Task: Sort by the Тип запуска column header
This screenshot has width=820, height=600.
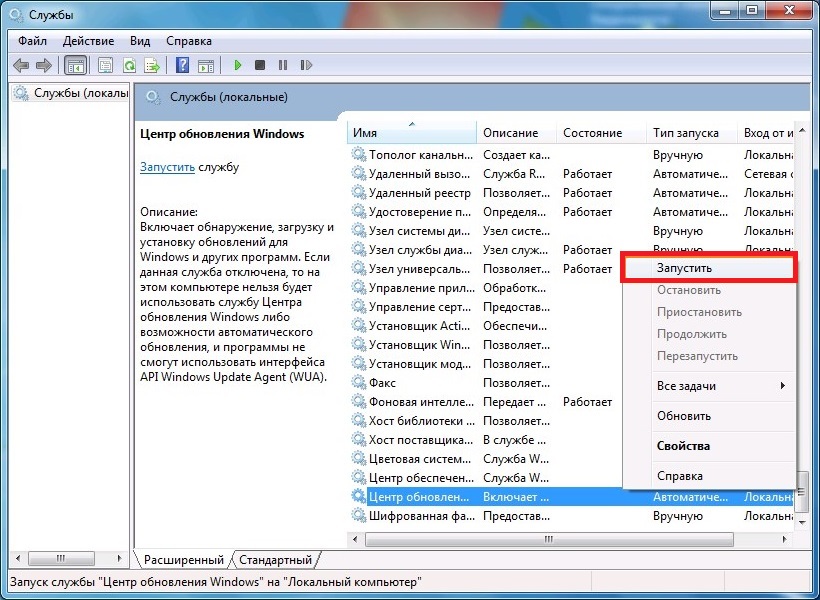Action: click(x=692, y=133)
